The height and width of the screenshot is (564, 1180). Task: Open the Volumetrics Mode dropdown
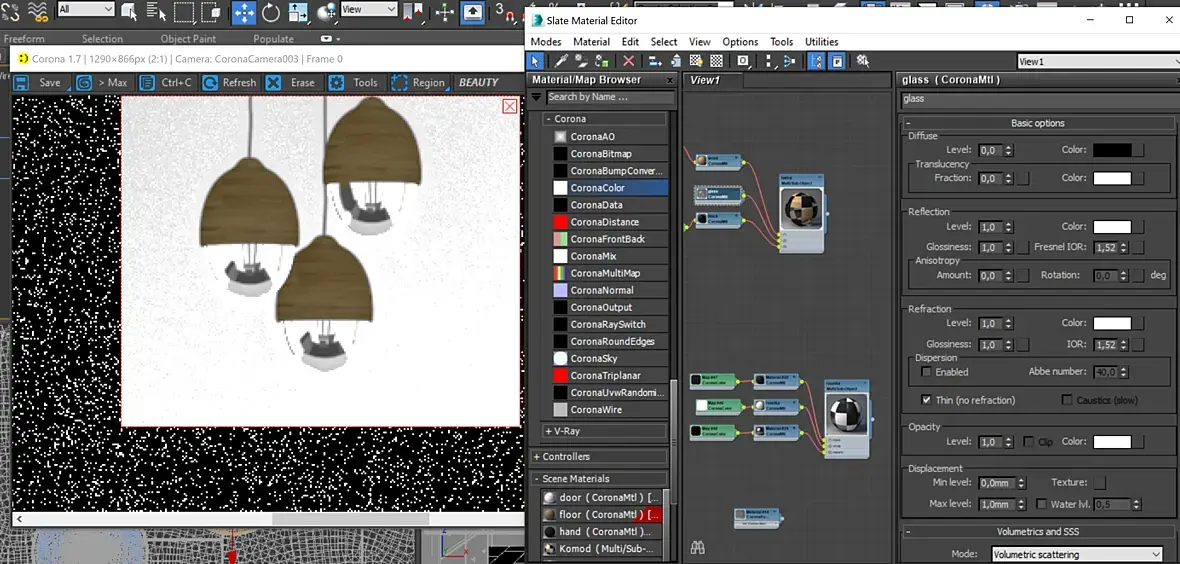pyautogui.click(x=1077, y=554)
